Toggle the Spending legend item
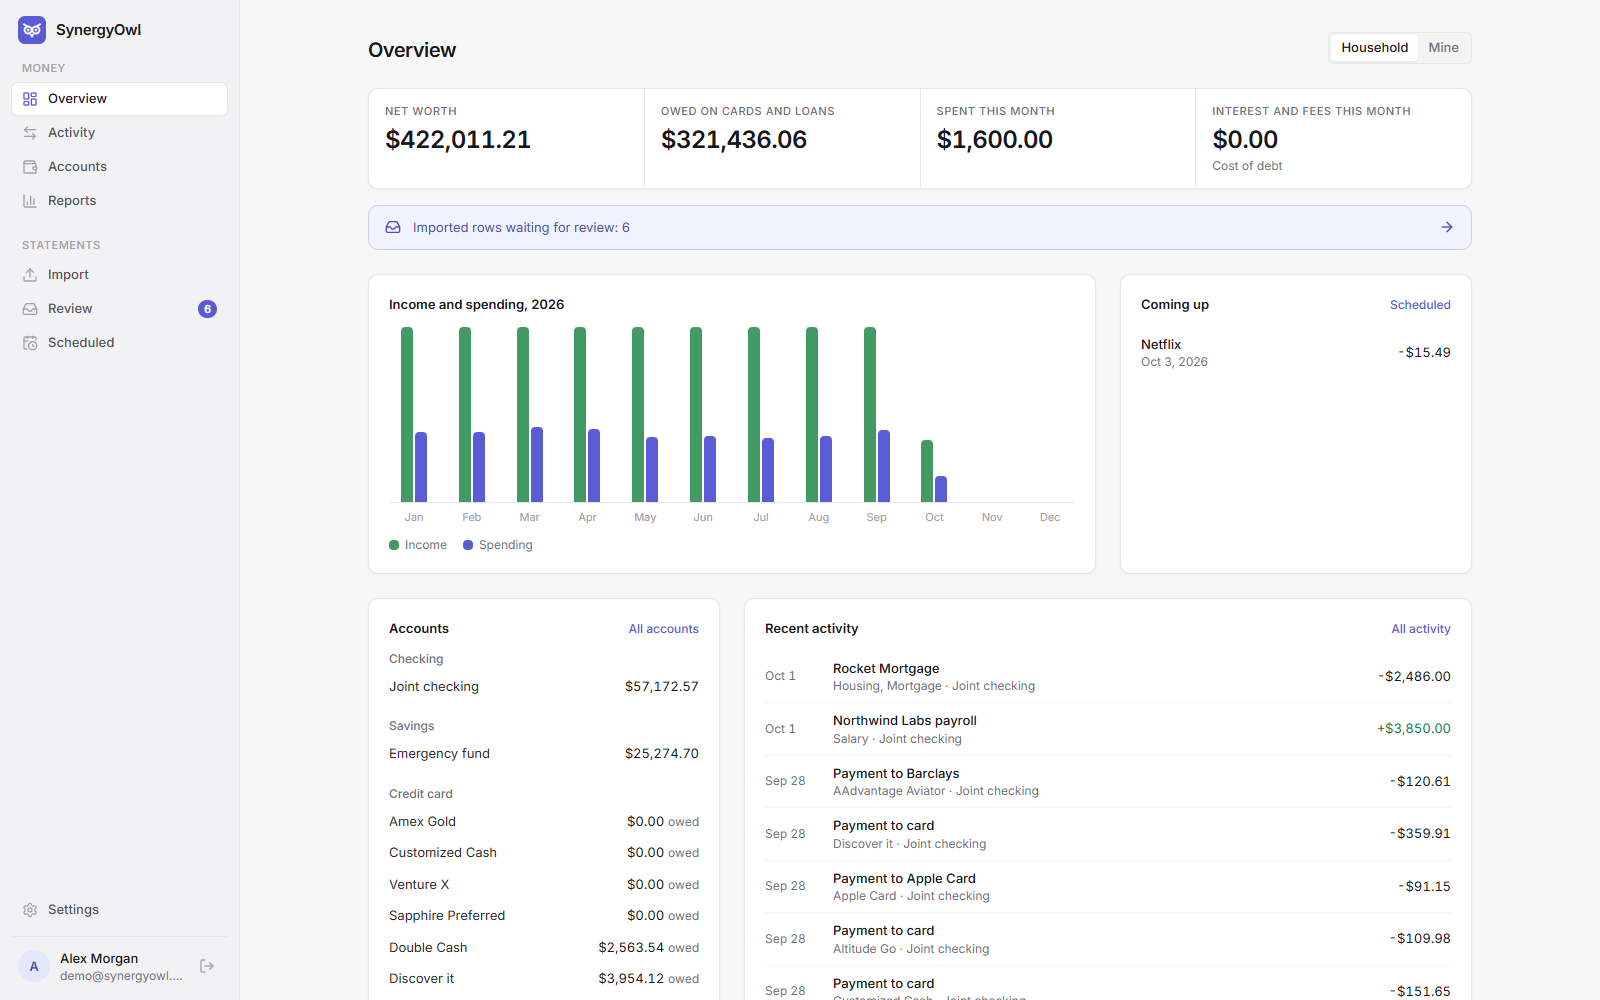Viewport: 1600px width, 1000px height. coord(498,545)
